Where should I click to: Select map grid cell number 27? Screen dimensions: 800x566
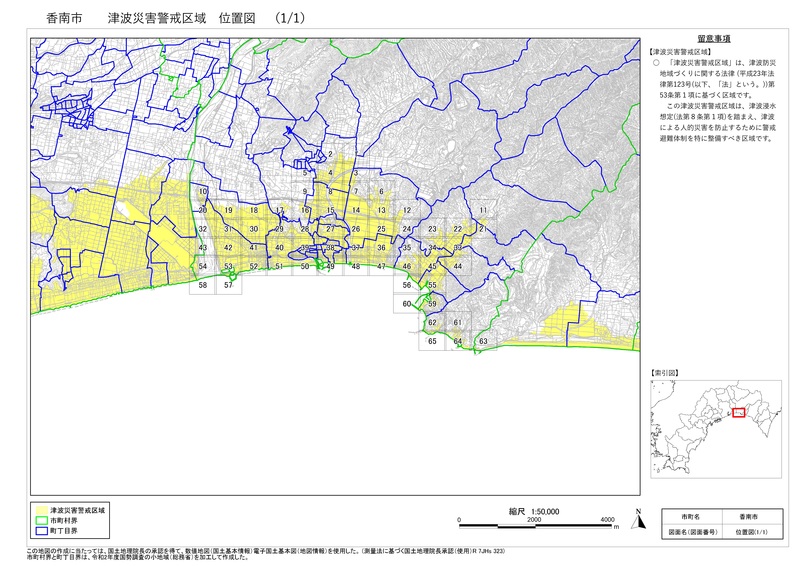330,229
